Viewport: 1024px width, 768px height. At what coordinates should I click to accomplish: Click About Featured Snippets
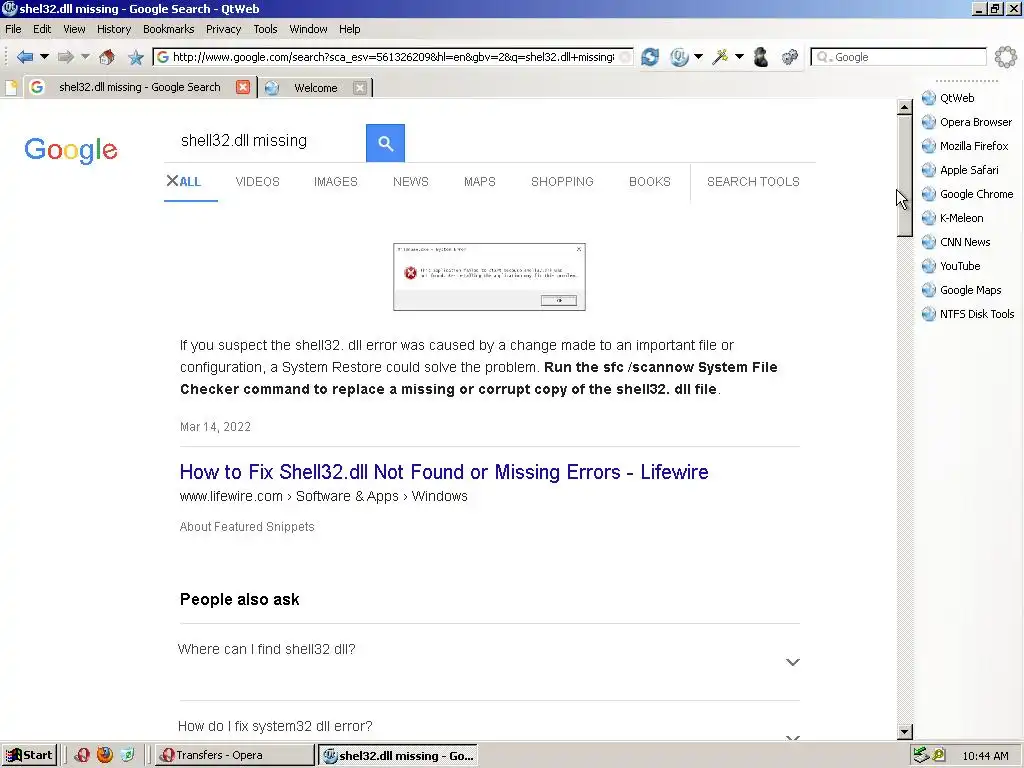pos(247,526)
